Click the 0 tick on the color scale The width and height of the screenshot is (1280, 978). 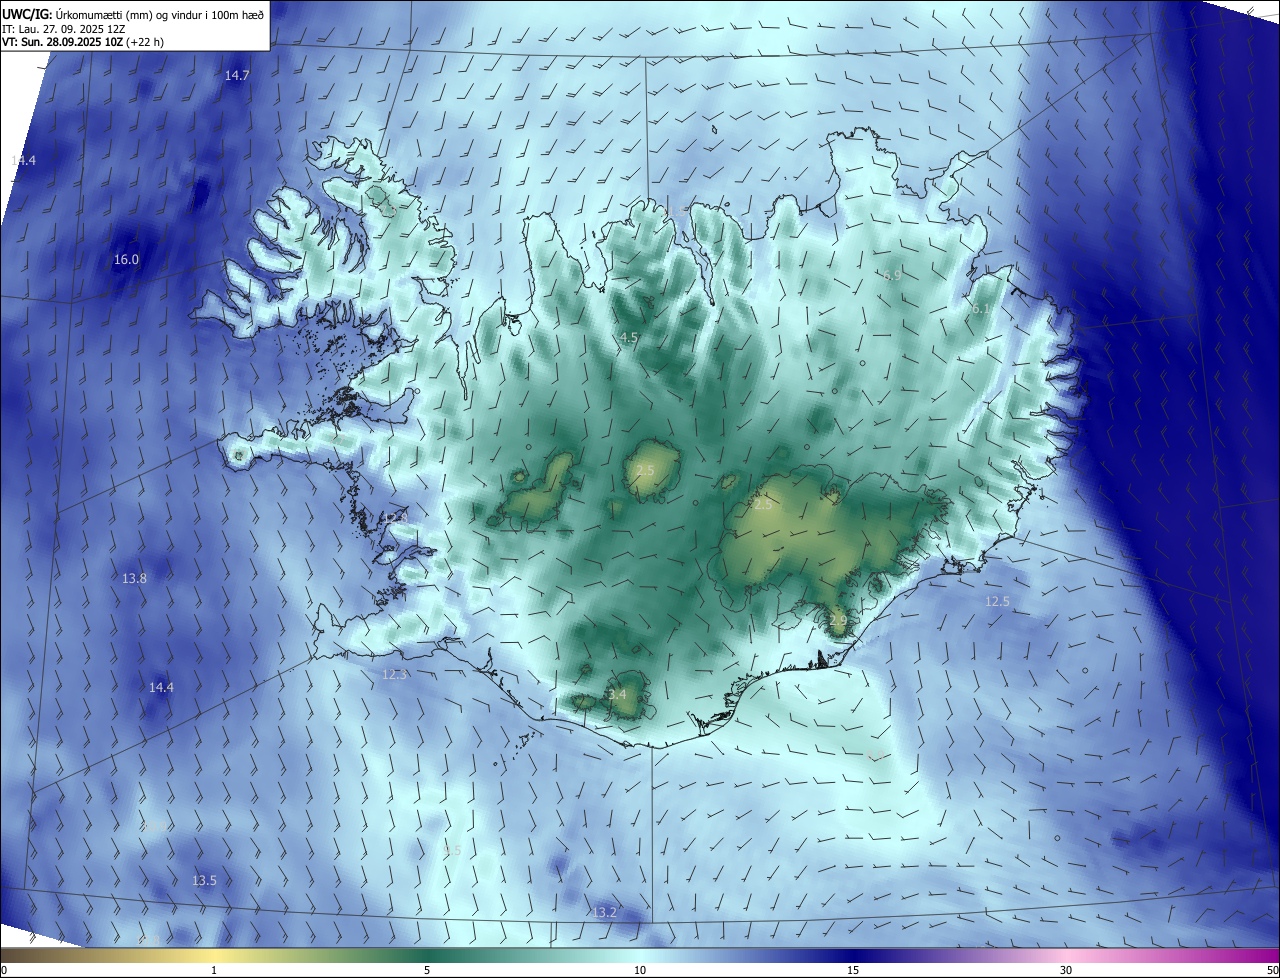[3, 970]
